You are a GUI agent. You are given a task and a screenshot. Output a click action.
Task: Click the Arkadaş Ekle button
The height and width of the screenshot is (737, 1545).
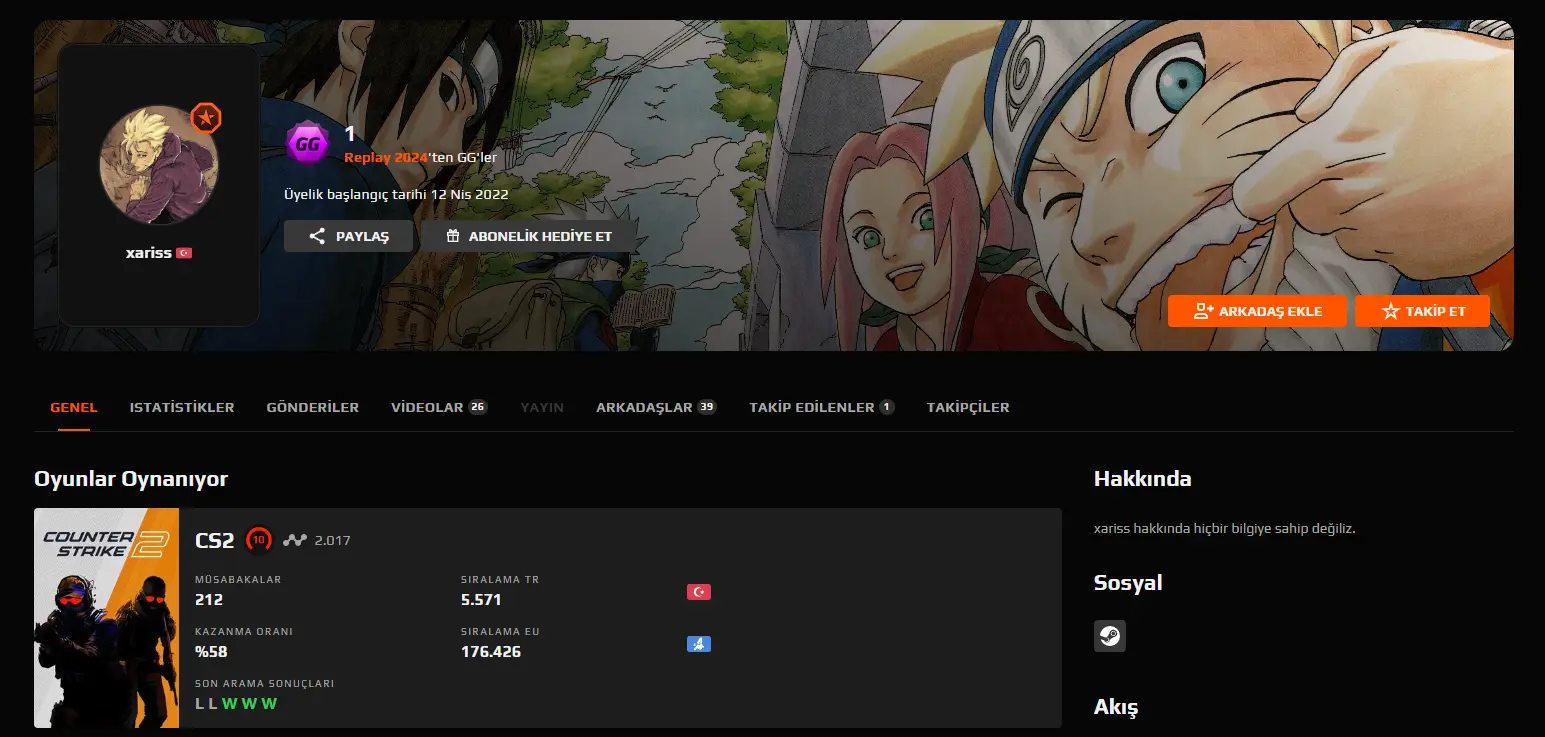[x=1257, y=311]
